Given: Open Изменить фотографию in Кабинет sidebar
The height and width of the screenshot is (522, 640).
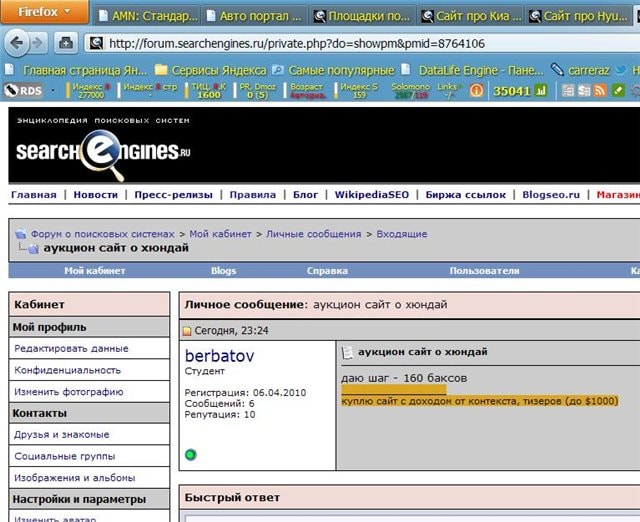Looking at the screenshot, I should tap(69, 392).
